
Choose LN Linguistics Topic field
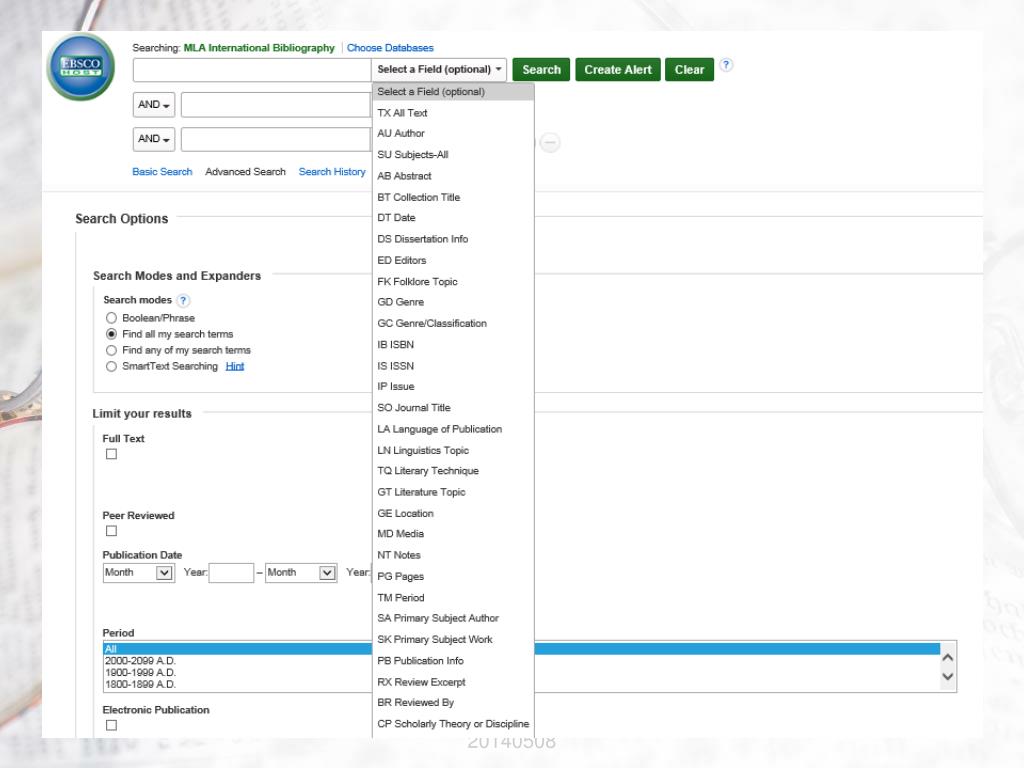pyautogui.click(x=453, y=451)
